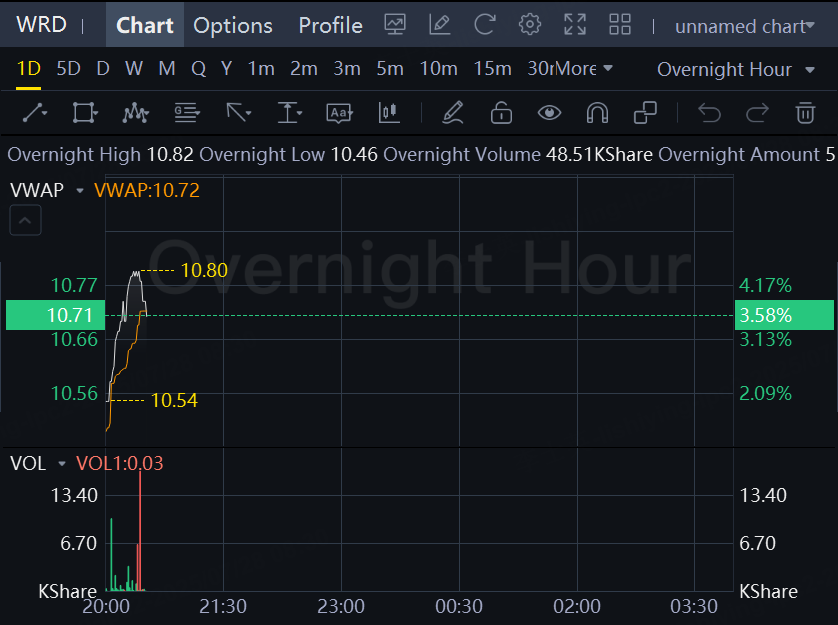Click the Overnight High 10.82 text
Screen dimensions: 838x625
pyautogui.click(x=100, y=155)
